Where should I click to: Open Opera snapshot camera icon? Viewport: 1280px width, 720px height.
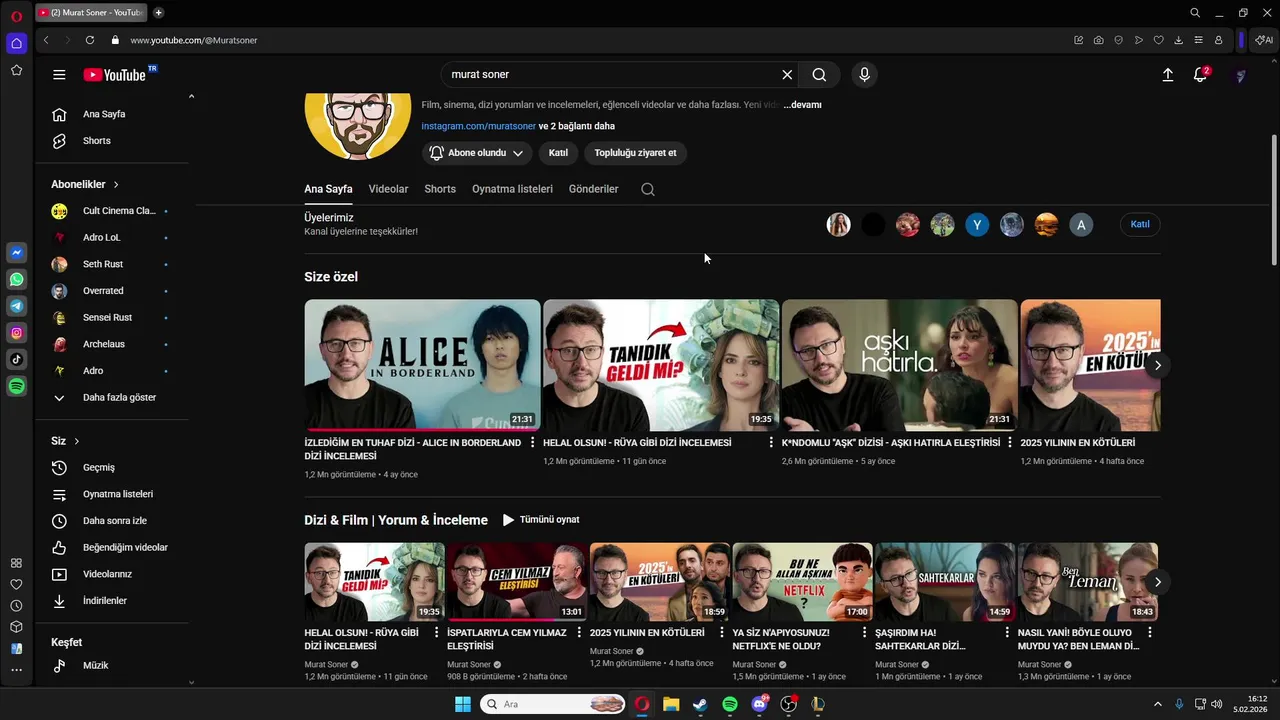pos(1098,40)
